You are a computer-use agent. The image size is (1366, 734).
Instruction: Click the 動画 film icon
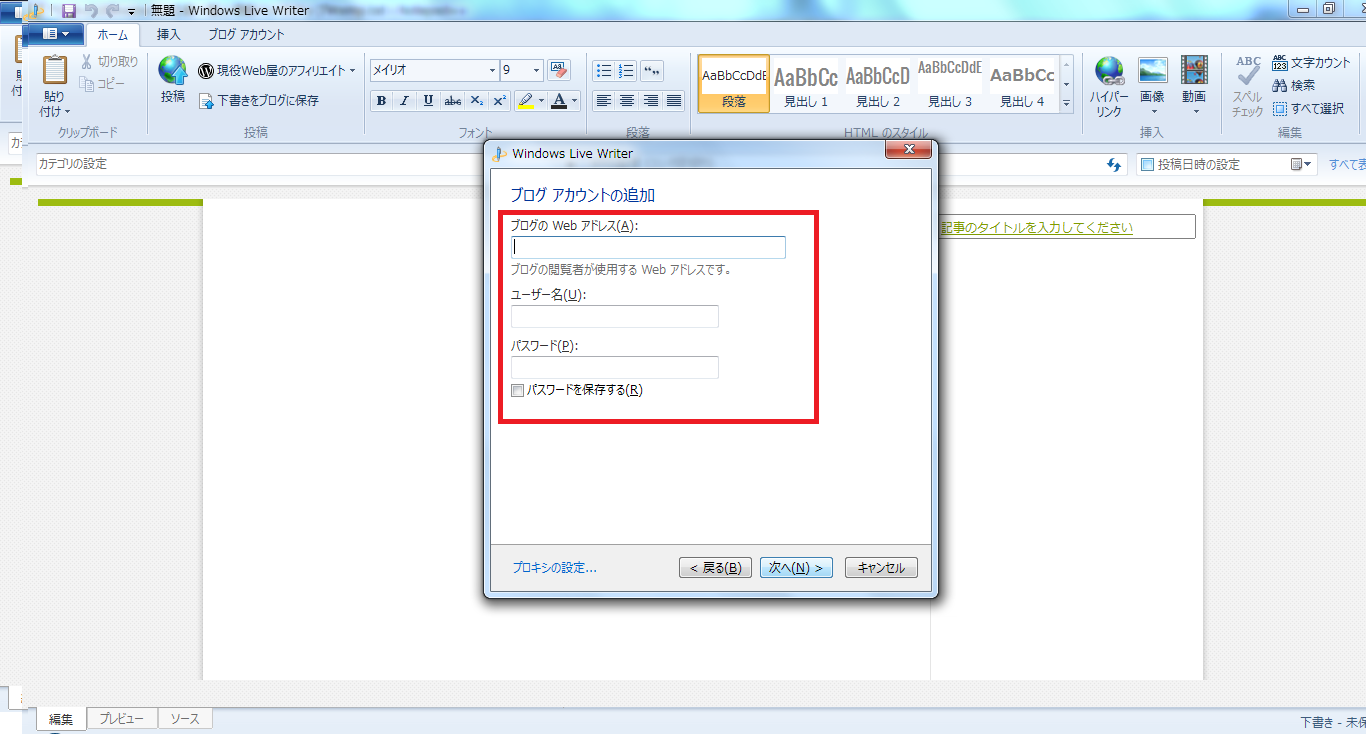tap(1194, 70)
